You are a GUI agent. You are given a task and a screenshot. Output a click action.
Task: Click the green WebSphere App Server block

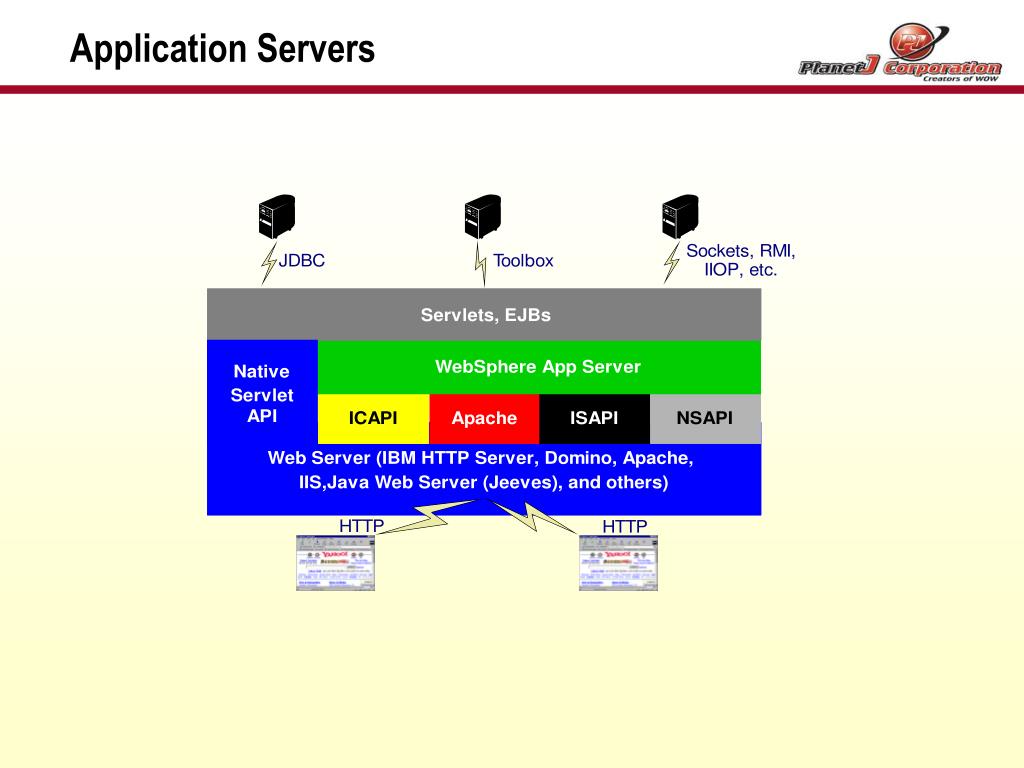tap(539, 367)
